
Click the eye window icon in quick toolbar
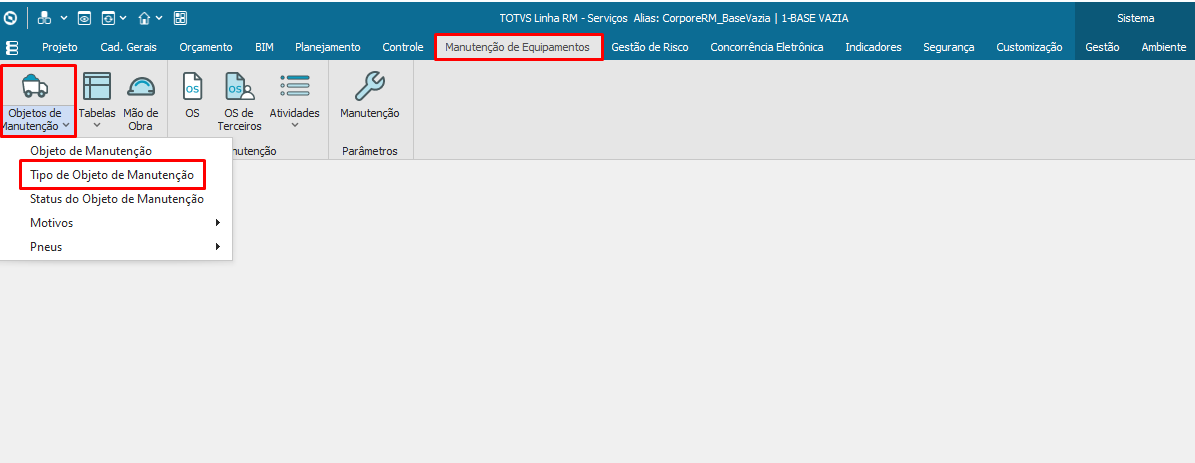coord(84,18)
